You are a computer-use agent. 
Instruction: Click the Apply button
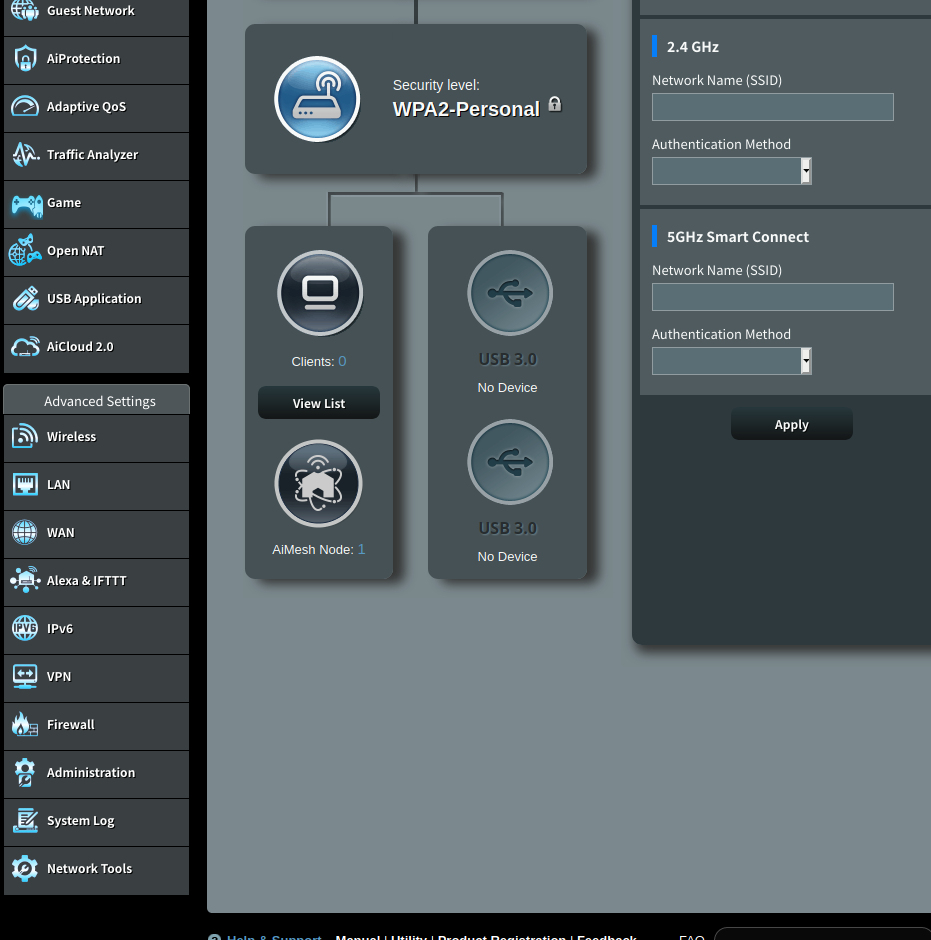tap(791, 424)
